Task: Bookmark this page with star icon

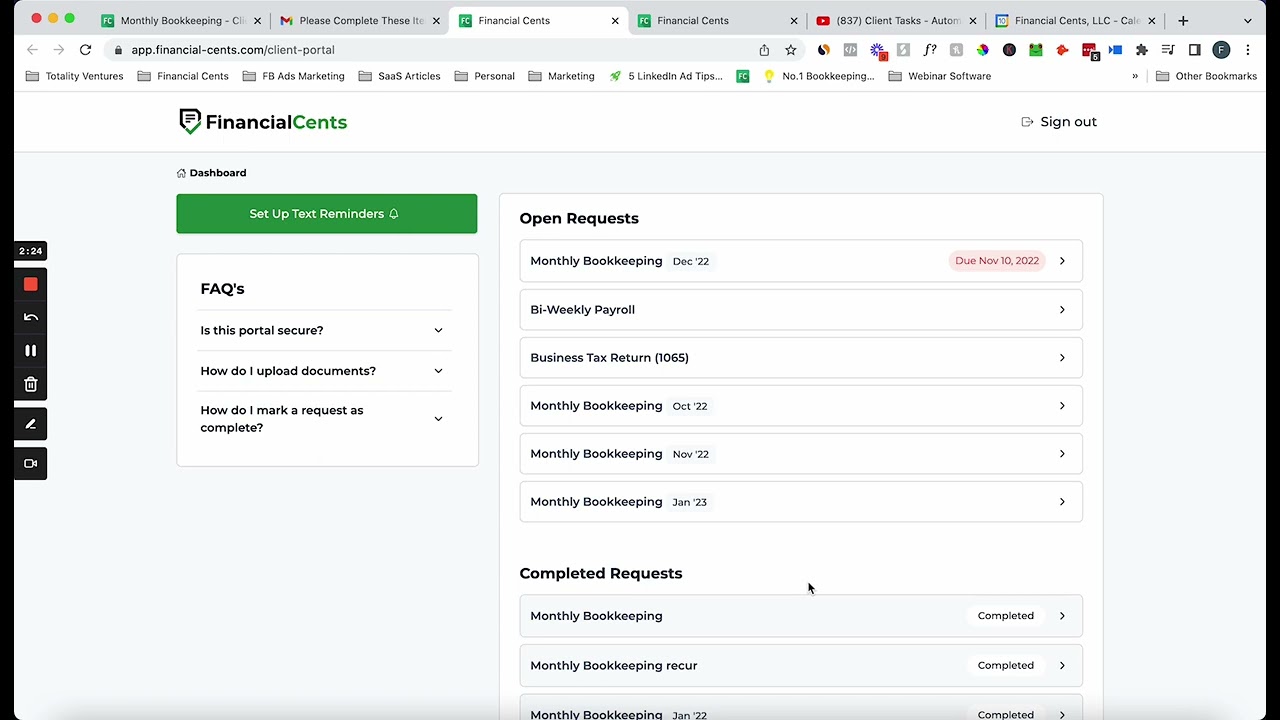Action: pyautogui.click(x=790, y=50)
